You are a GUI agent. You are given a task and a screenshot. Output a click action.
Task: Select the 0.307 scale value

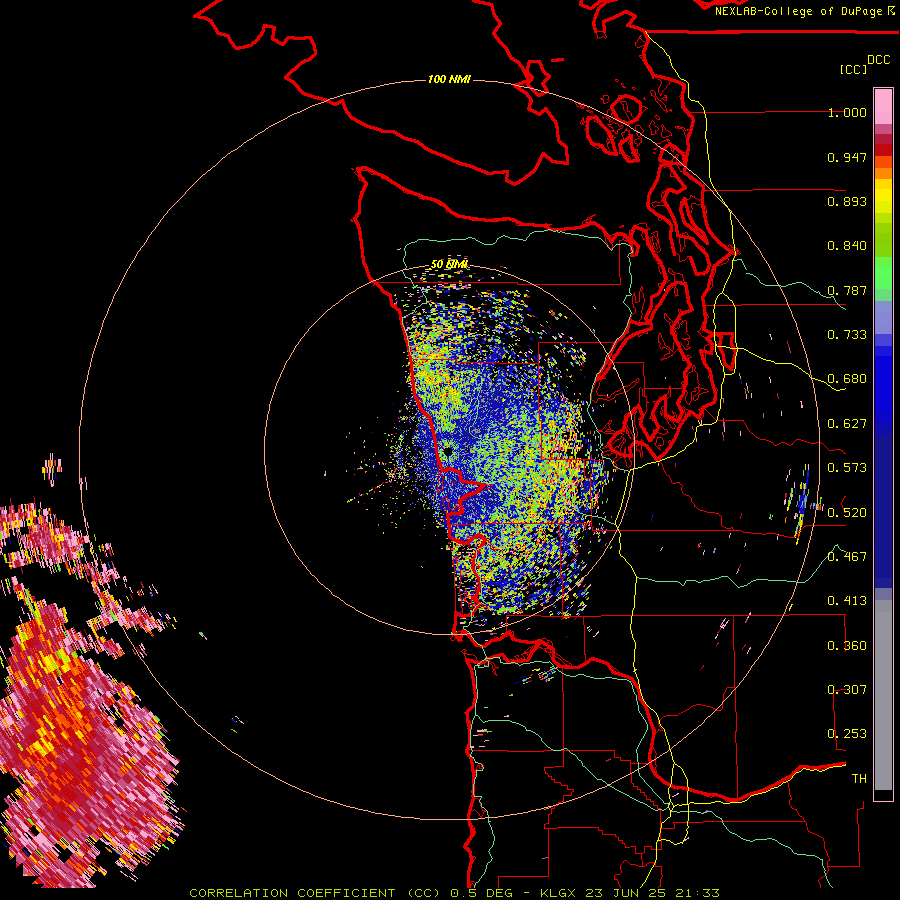click(847, 690)
